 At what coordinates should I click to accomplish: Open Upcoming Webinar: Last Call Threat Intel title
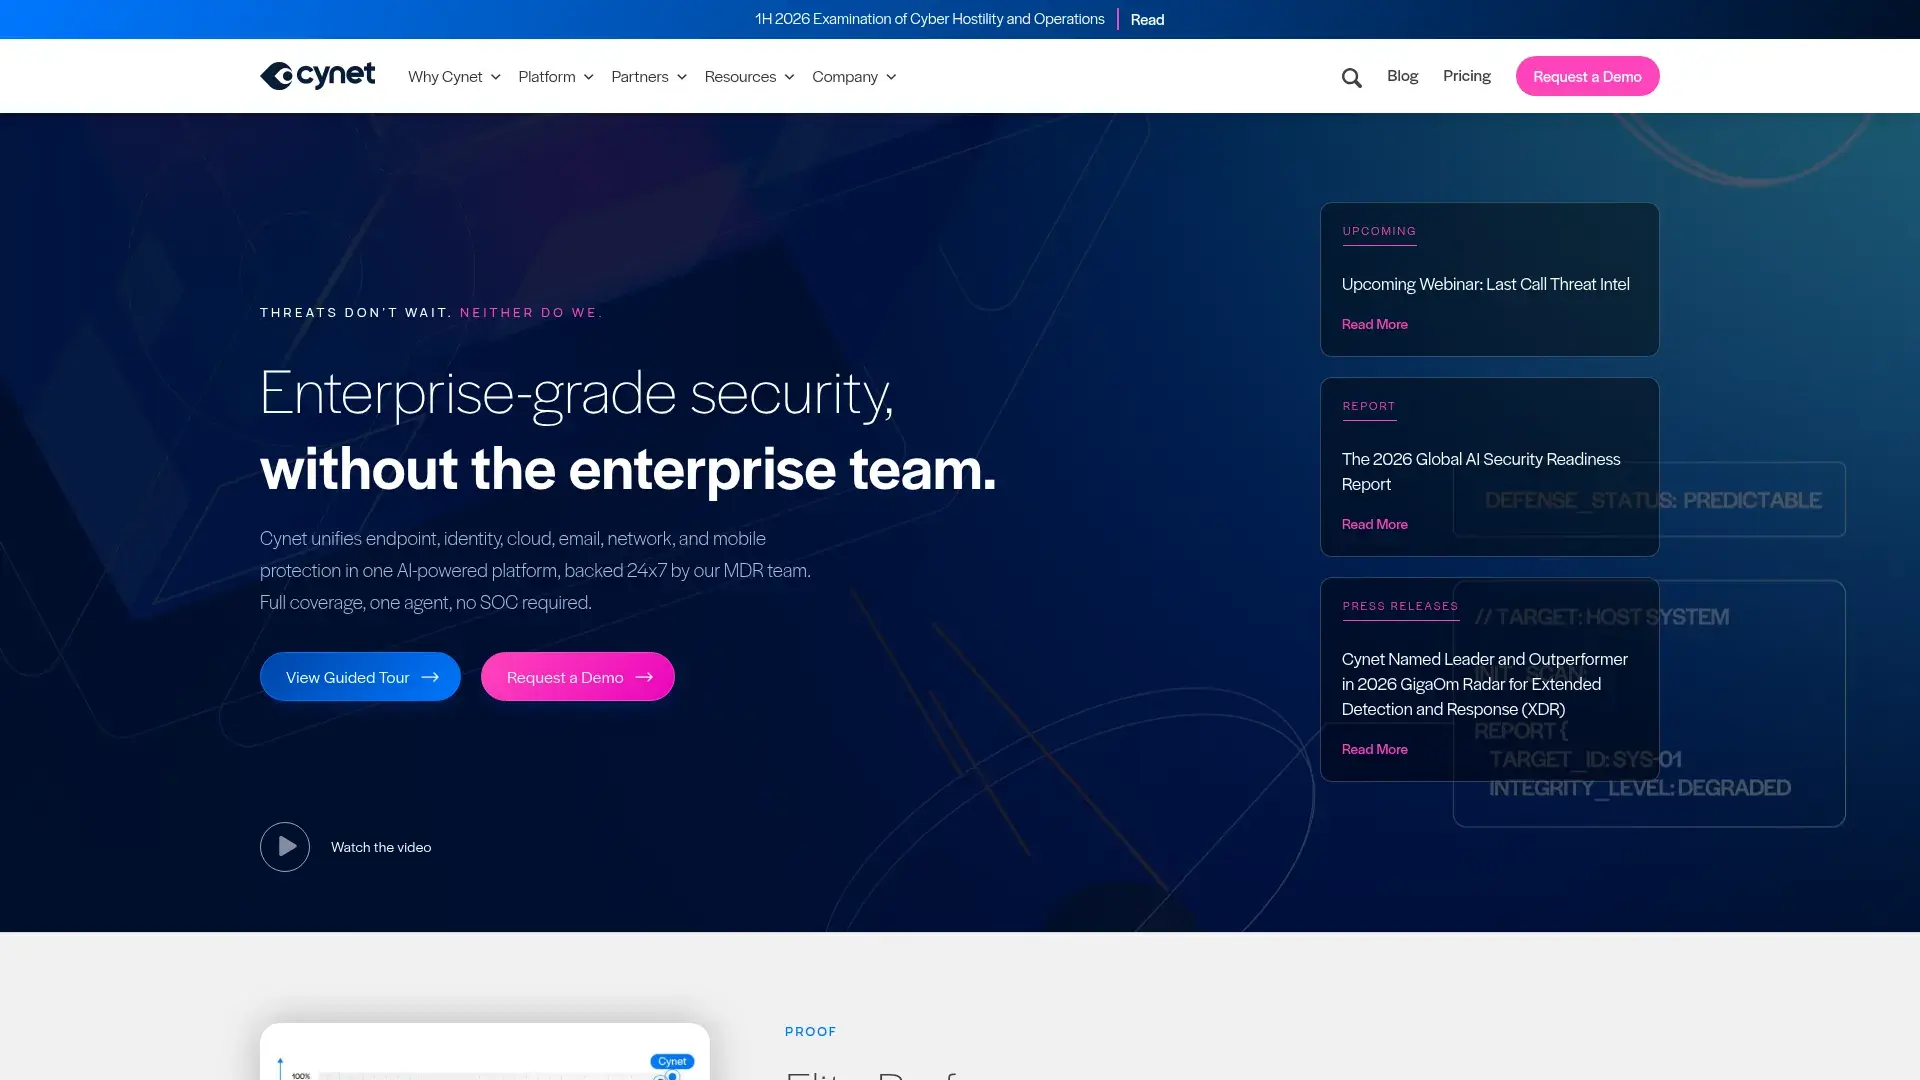click(1485, 284)
